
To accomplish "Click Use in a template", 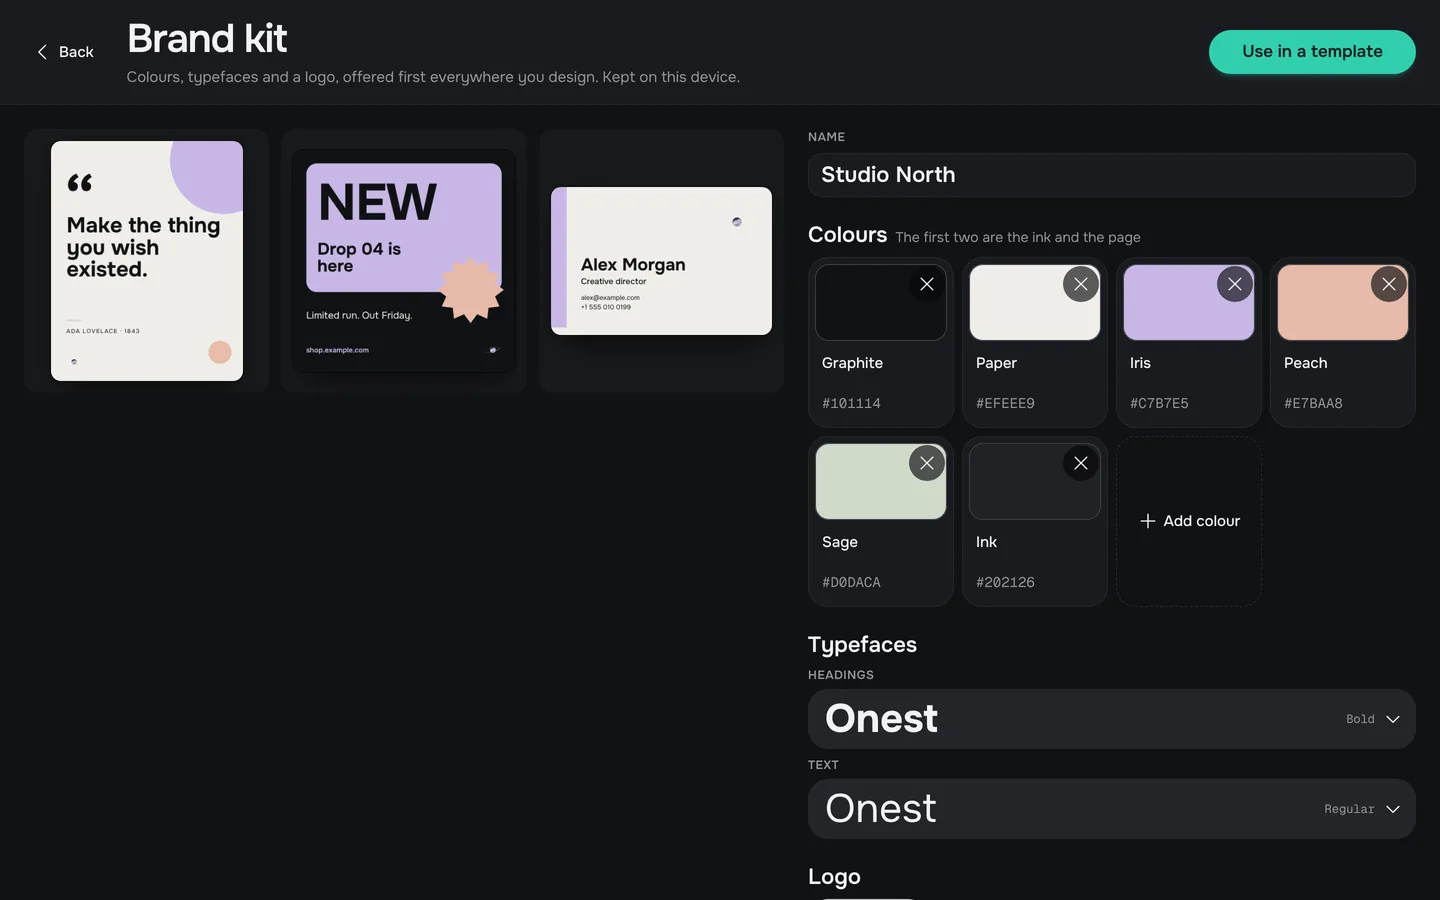I will tap(1312, 52).
